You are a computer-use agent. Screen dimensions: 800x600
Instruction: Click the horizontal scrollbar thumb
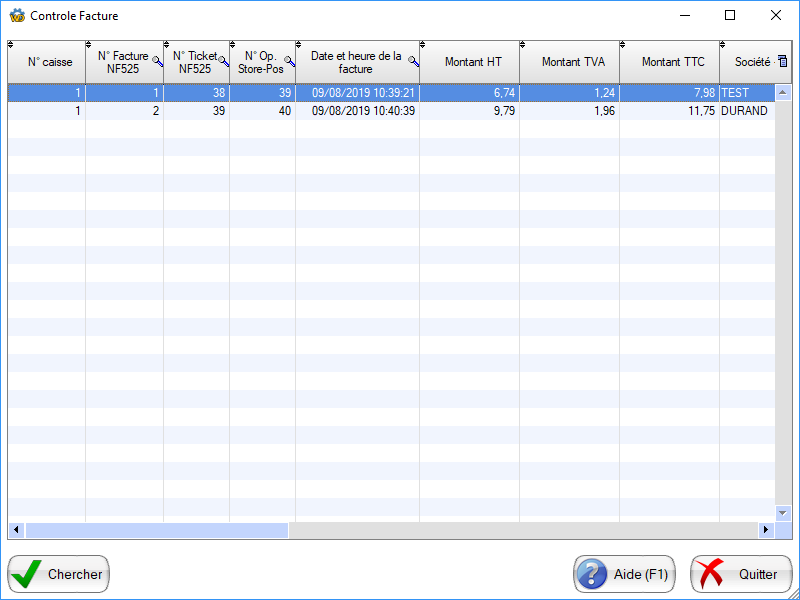pos(157,530)
